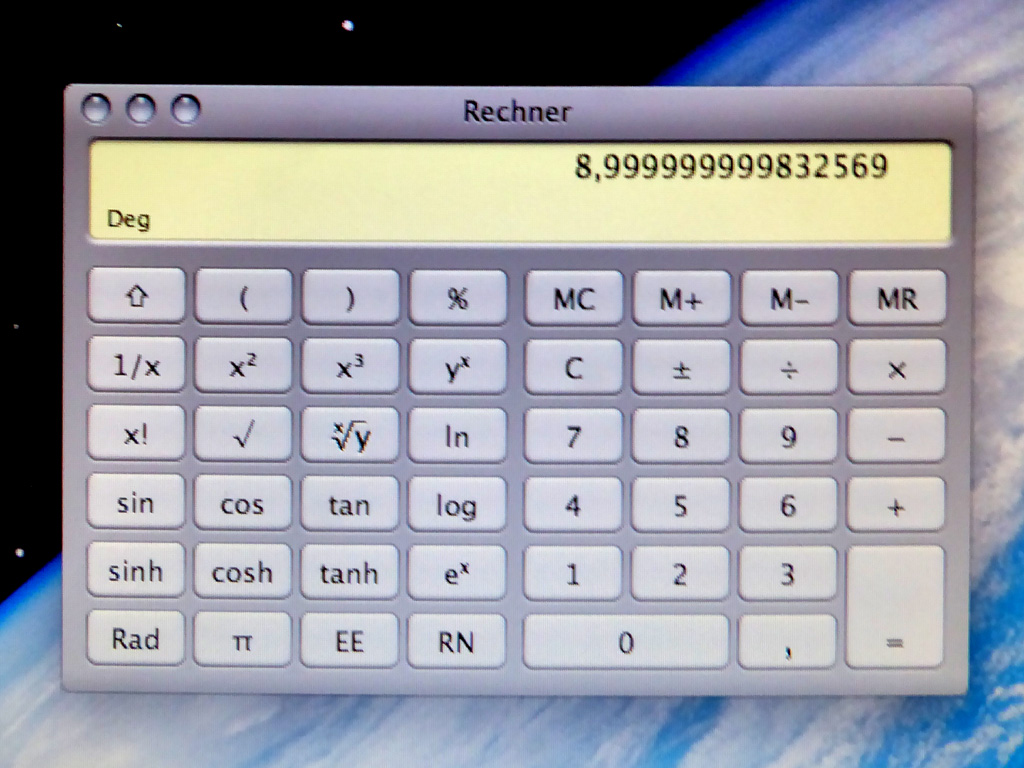Viewport: 1024px width, 768px height.
Task: Click digit 3
Action: click(x=787, y=573)
